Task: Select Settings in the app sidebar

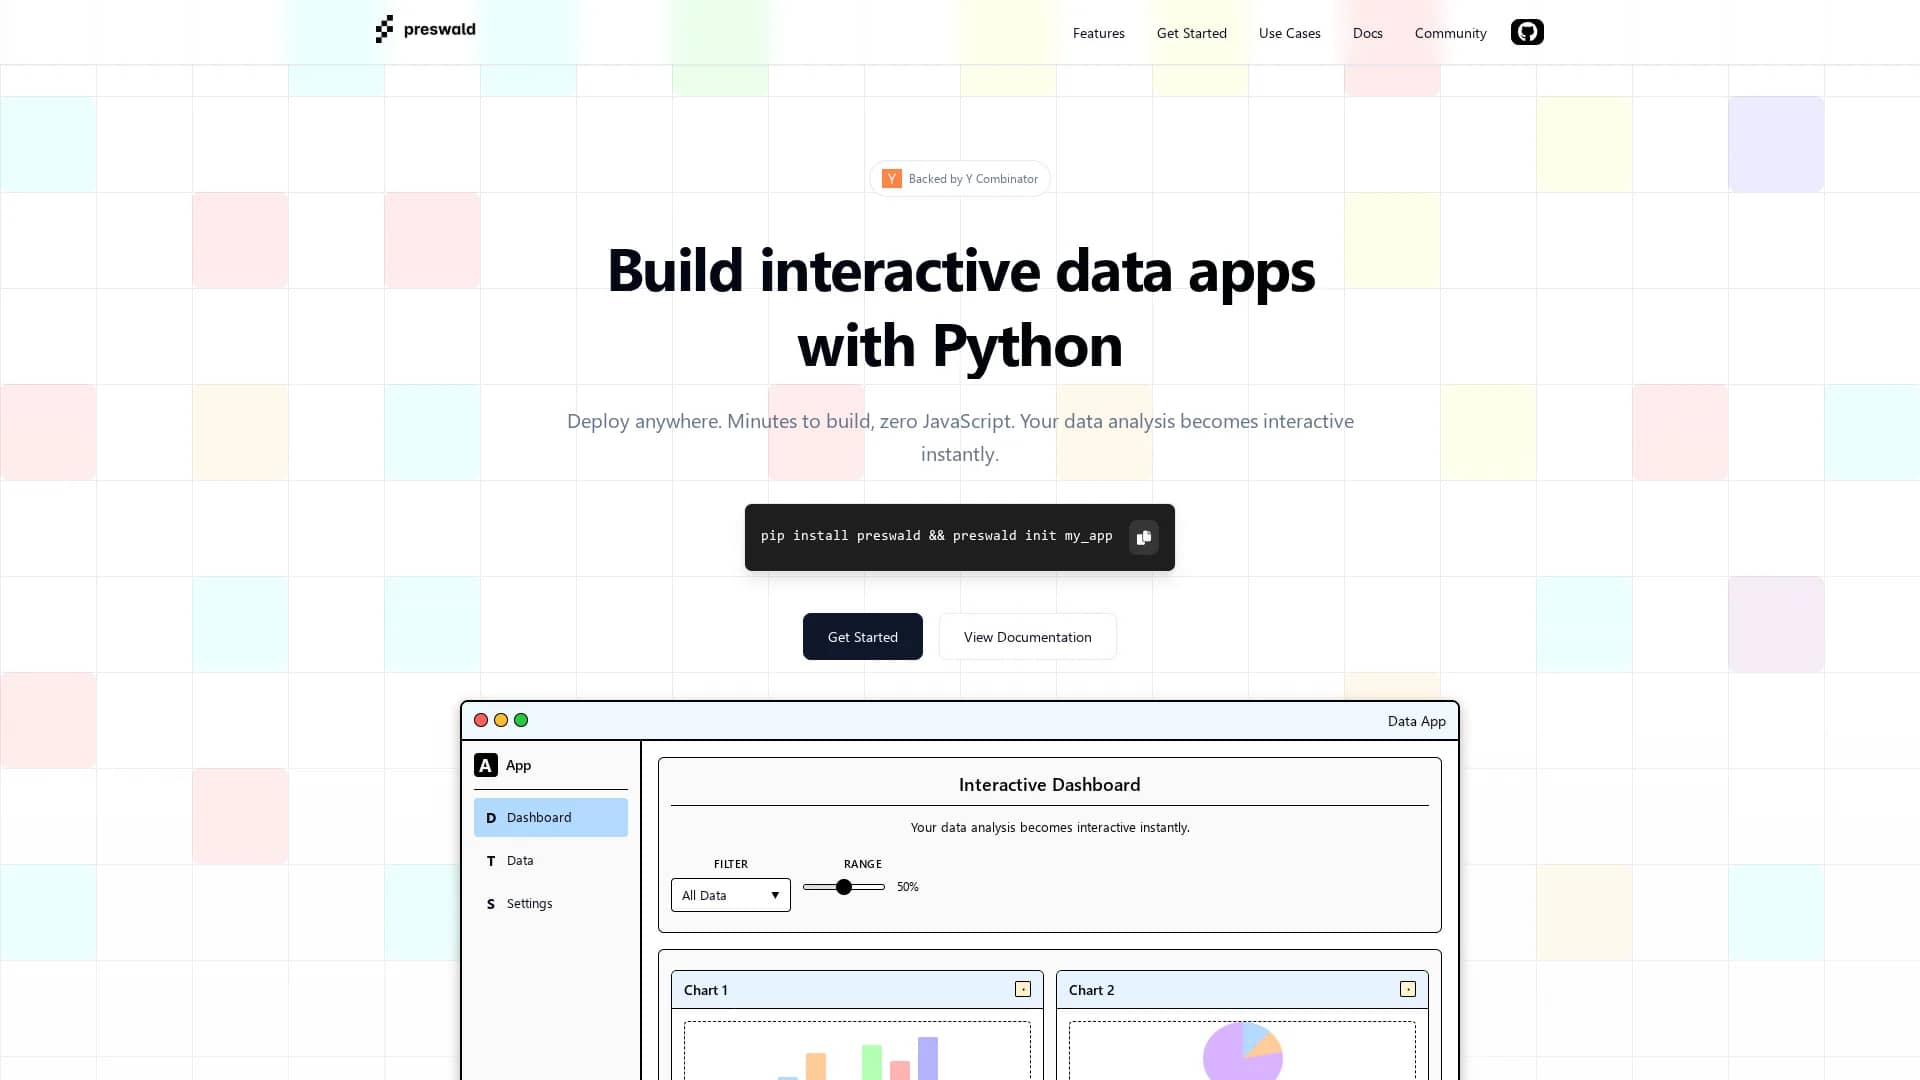Action: click(551, 903)
